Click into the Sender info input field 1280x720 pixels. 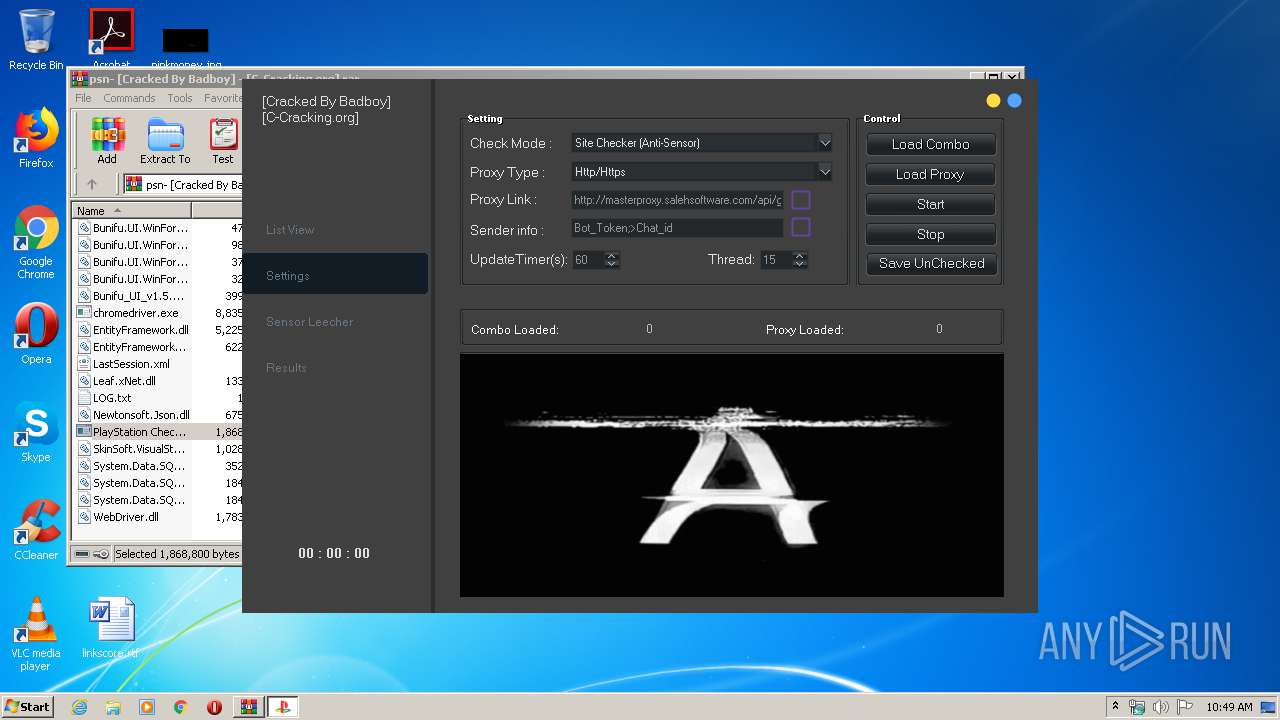pos(677,228)
